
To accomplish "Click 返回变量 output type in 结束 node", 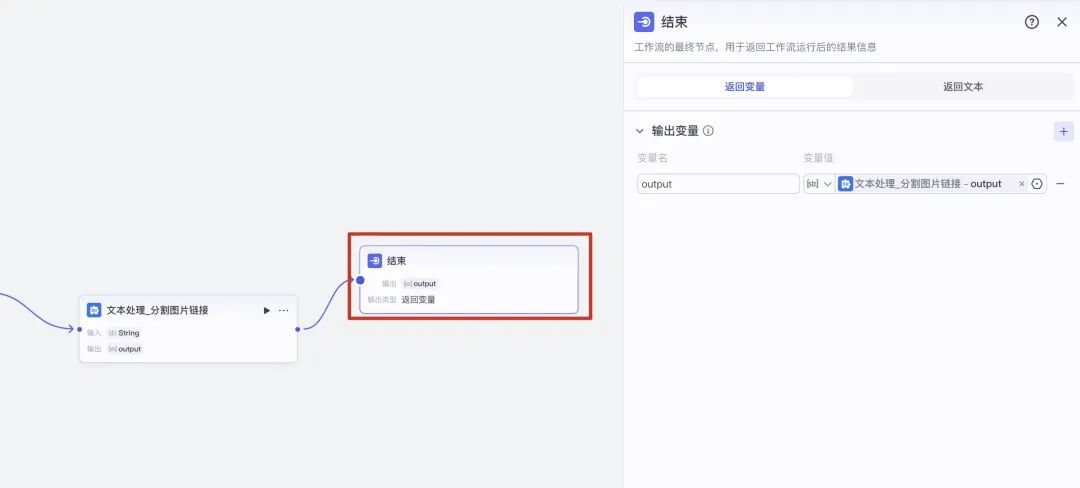I will [x=419, y=299].
